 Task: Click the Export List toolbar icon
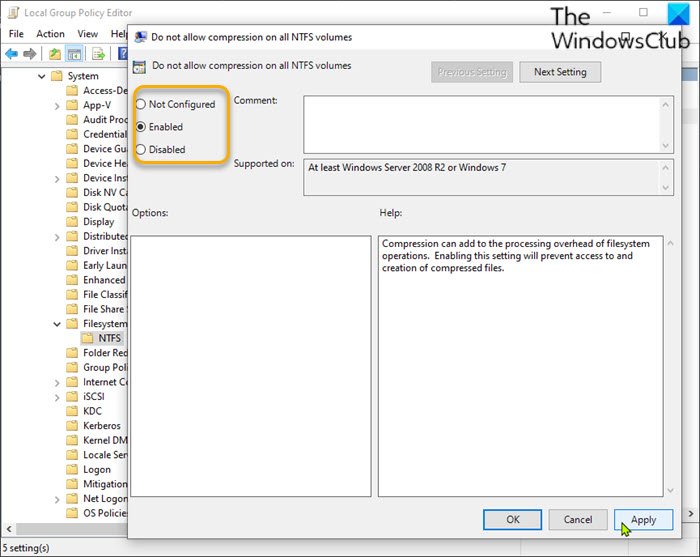[98, 54]
